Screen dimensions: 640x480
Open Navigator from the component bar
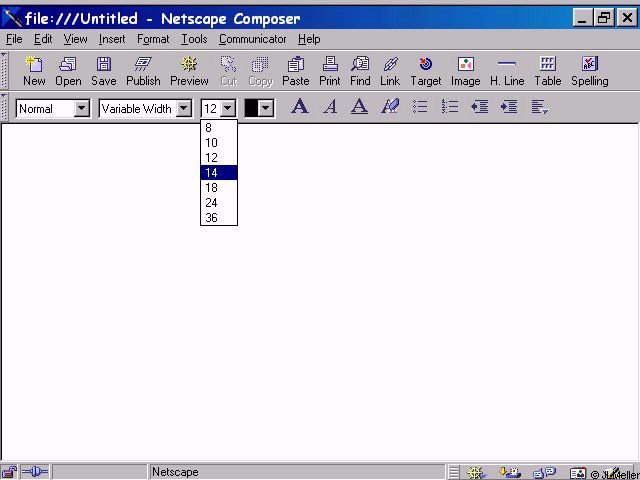(x=476, y=473)
